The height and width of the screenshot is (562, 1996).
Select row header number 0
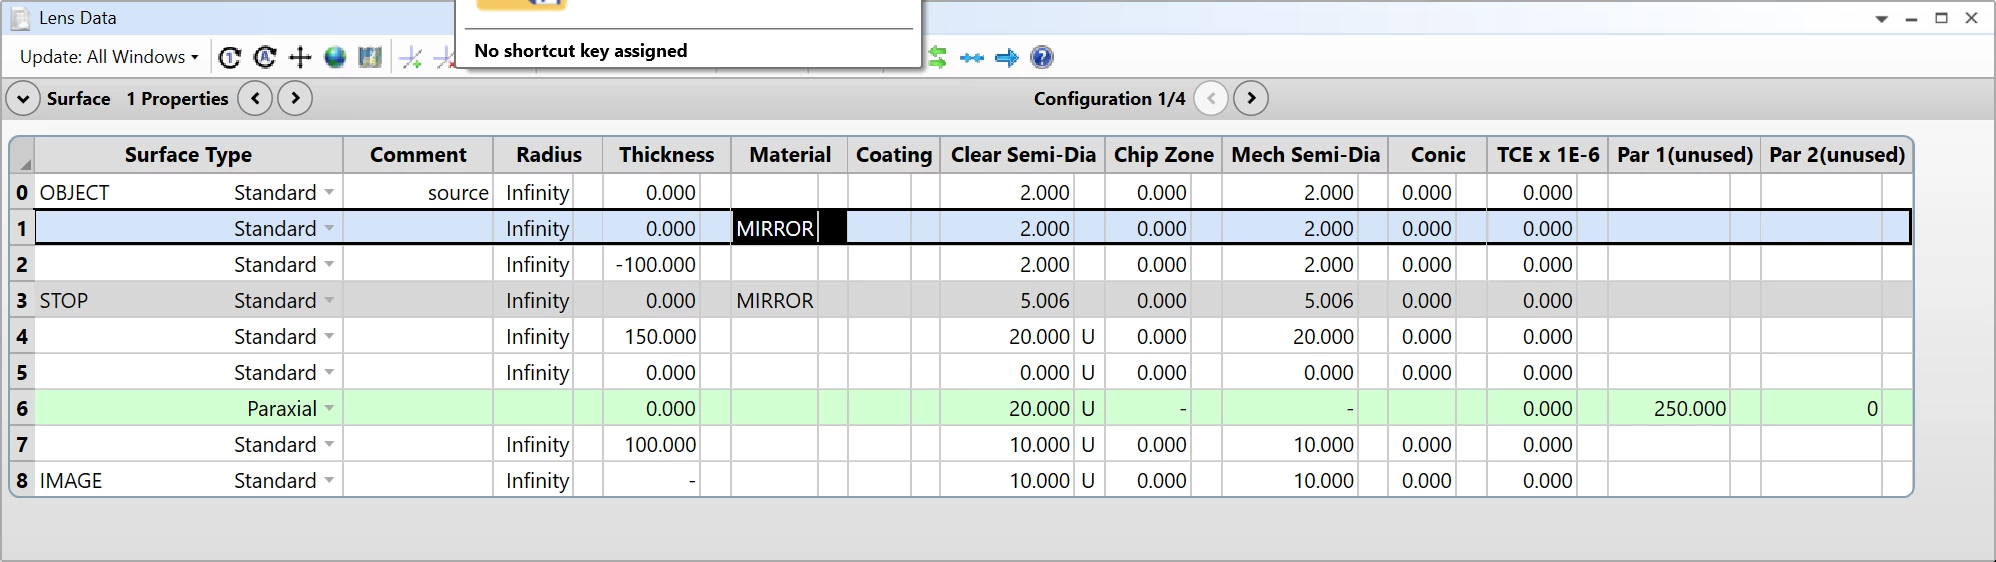tap(22, 192)
